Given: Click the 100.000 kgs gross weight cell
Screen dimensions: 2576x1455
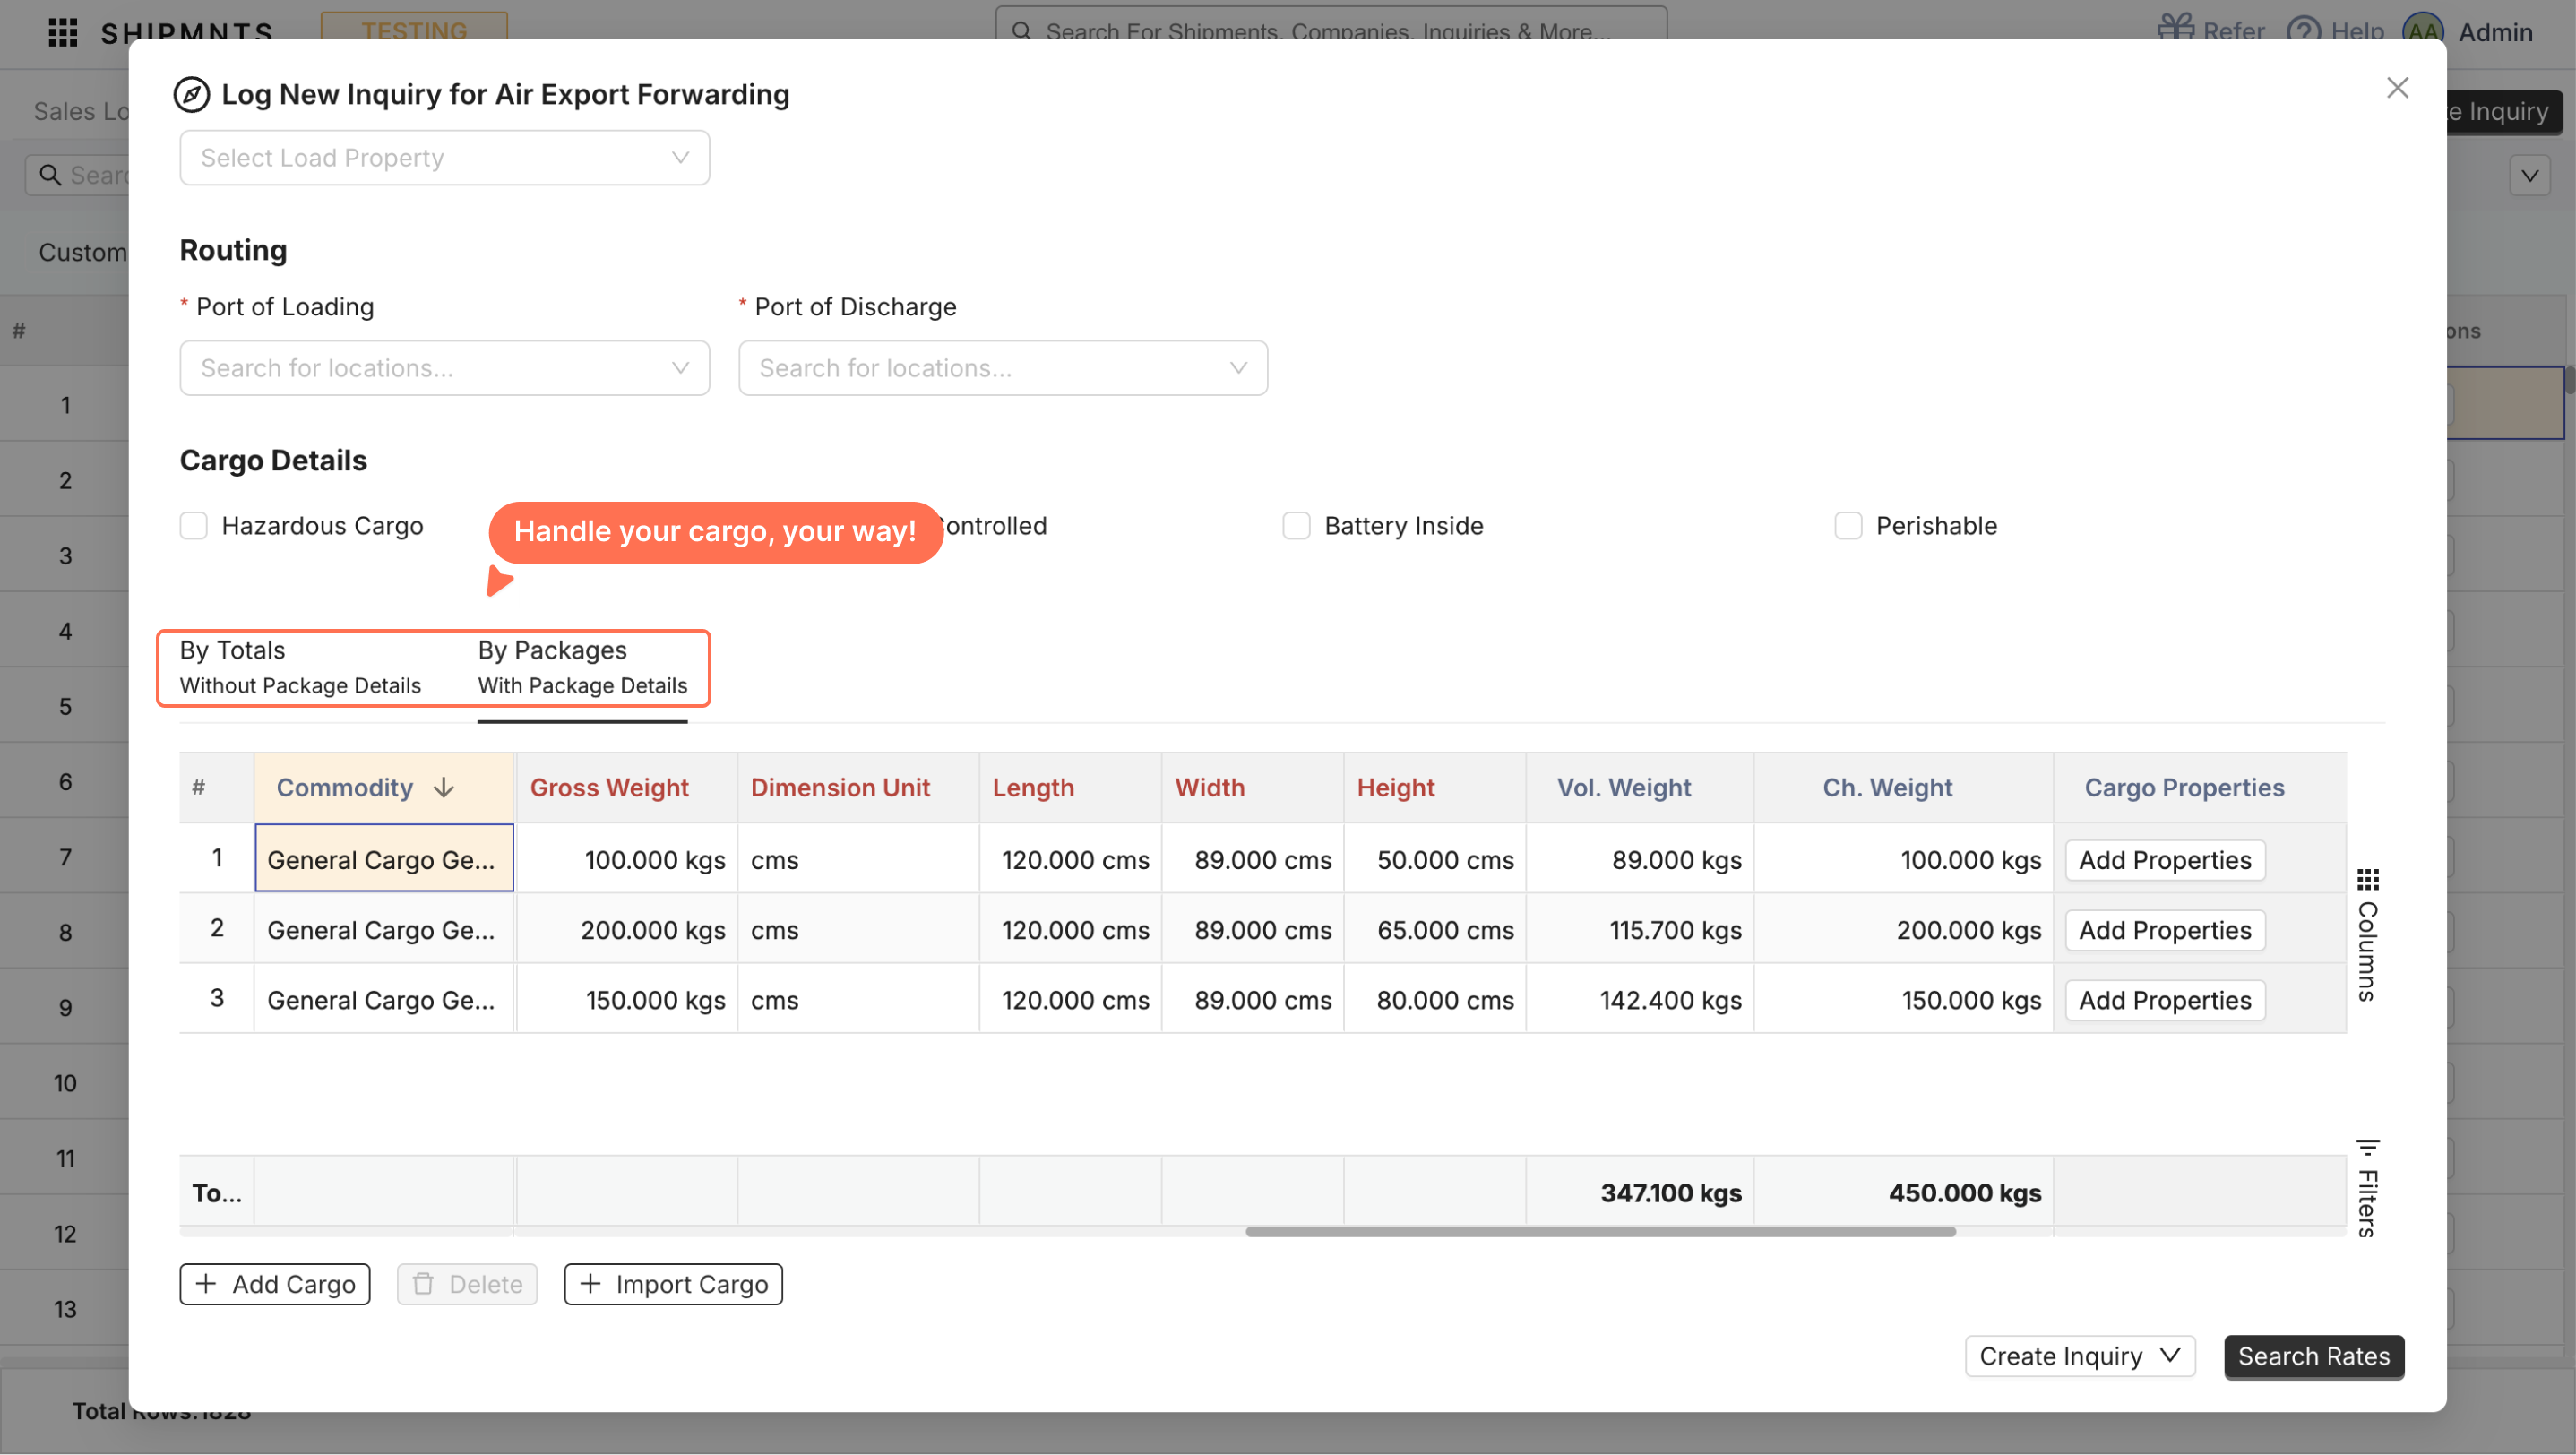Looking at the screenshot, I should (626, 859).
